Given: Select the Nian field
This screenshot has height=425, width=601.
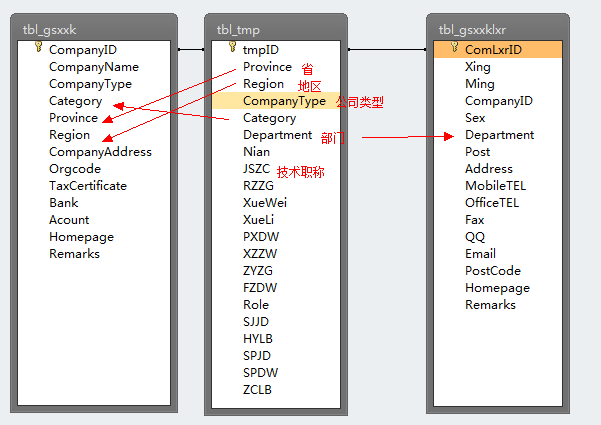Looking at the screenshot, I should point(256,152).
